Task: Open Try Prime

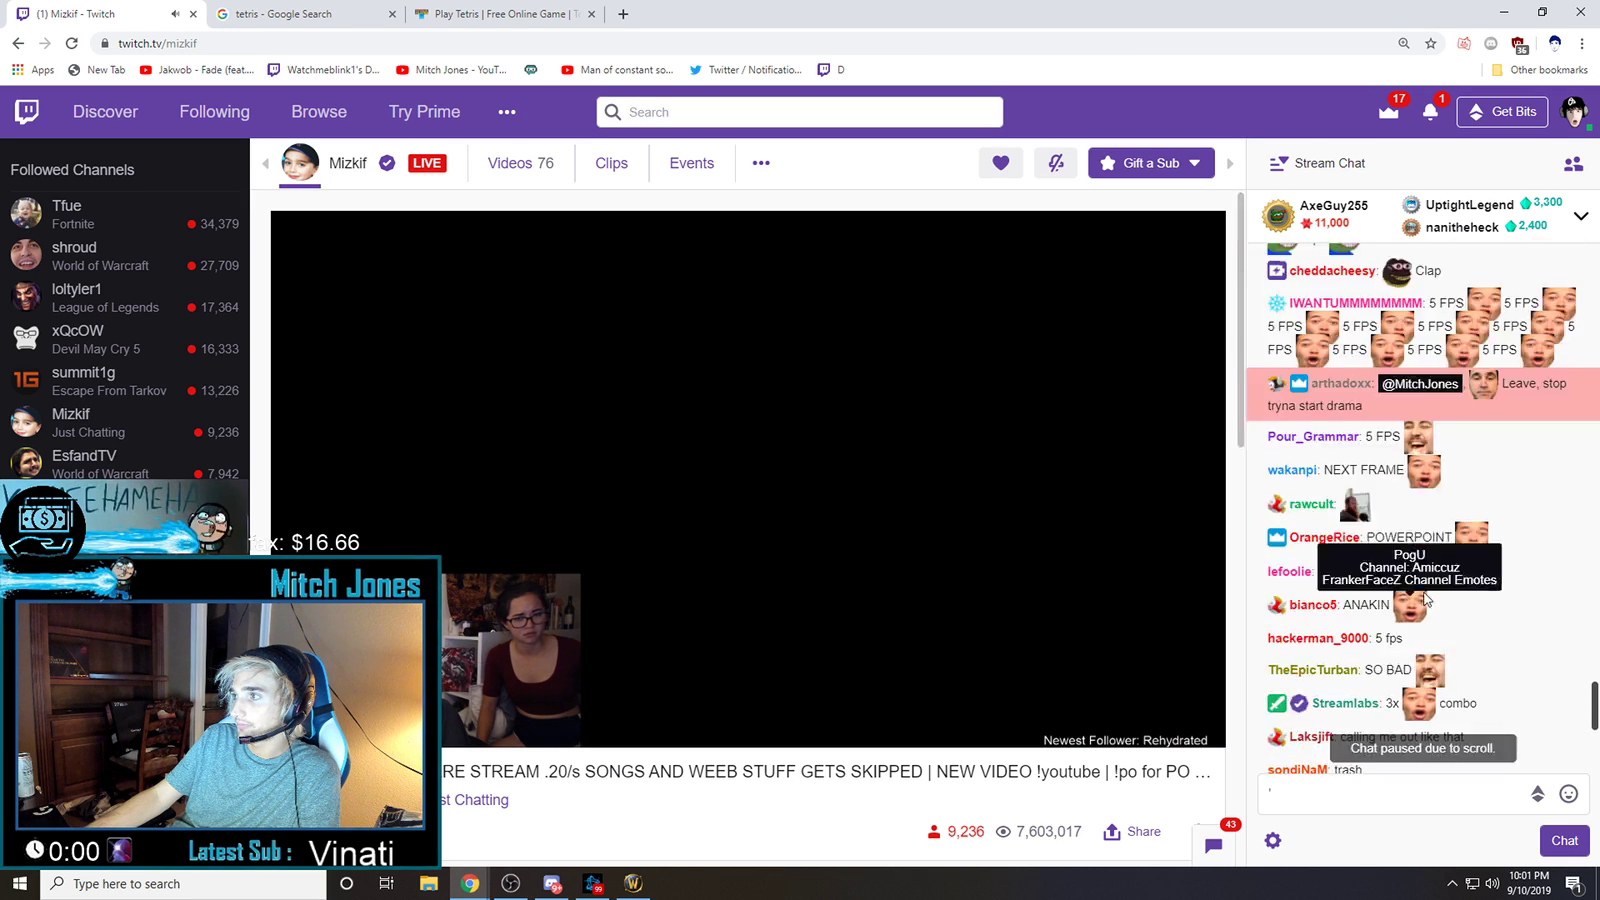Action: (425, 112)
